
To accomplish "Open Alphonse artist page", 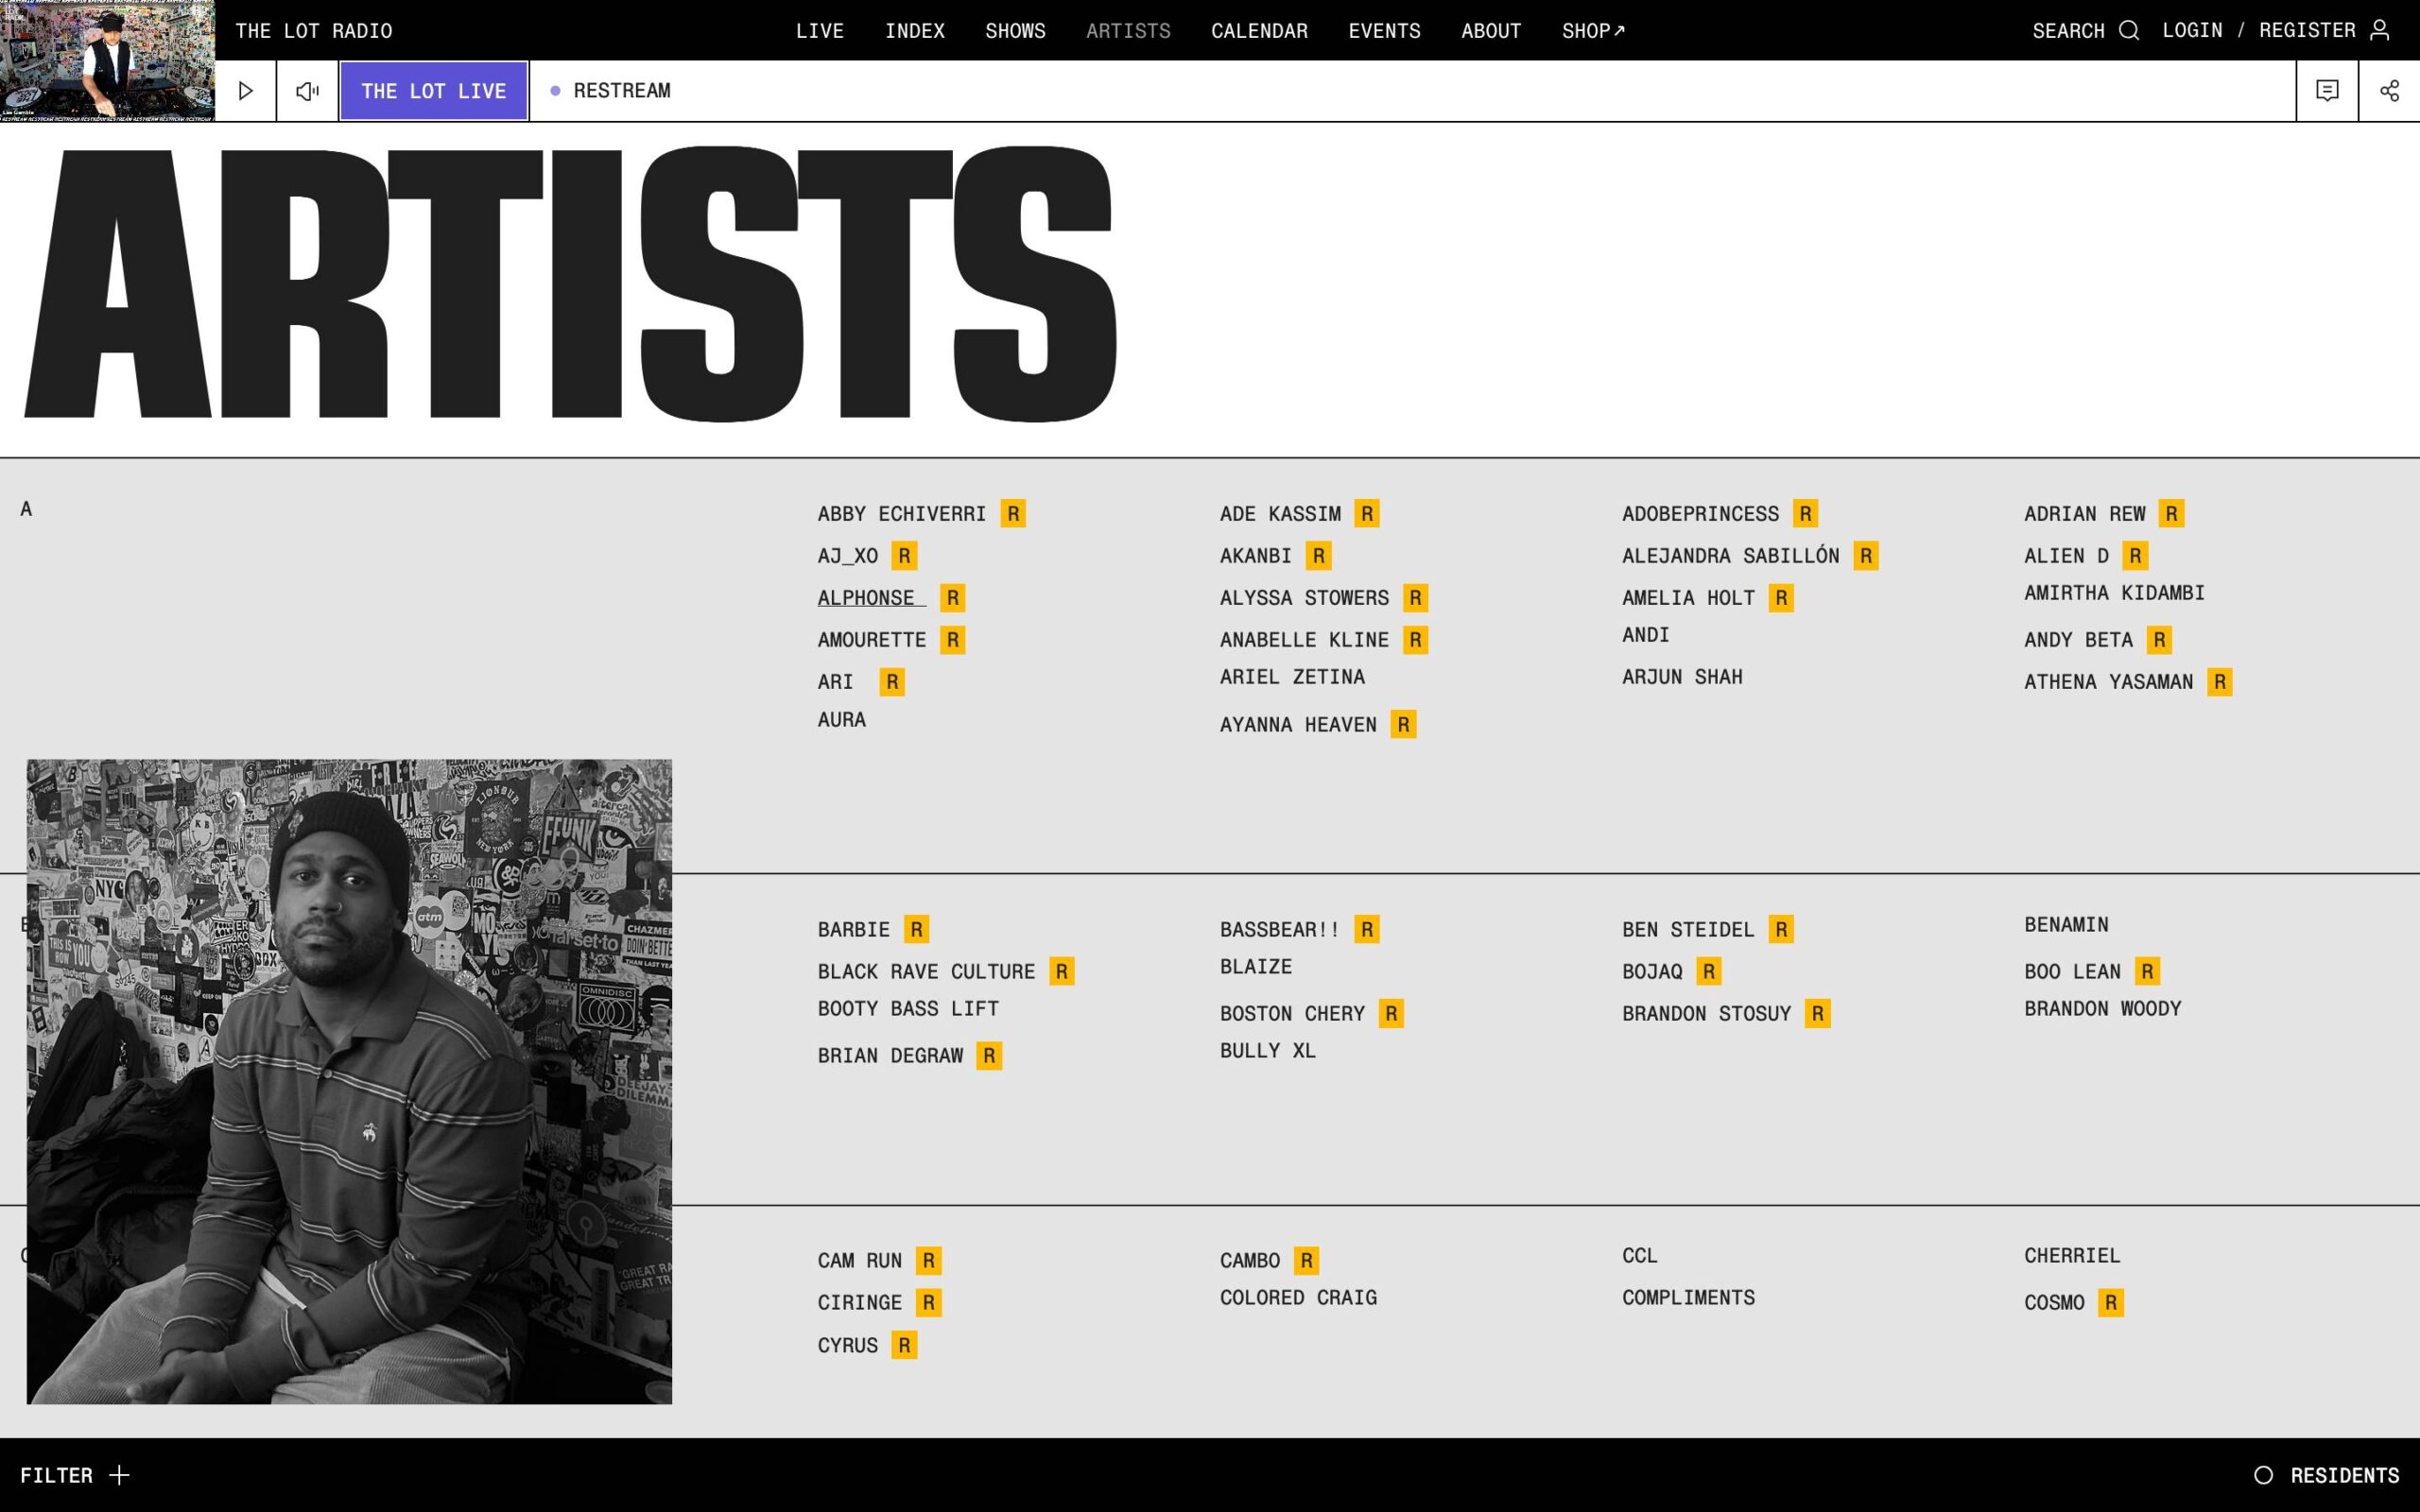I will coord(866,598).
